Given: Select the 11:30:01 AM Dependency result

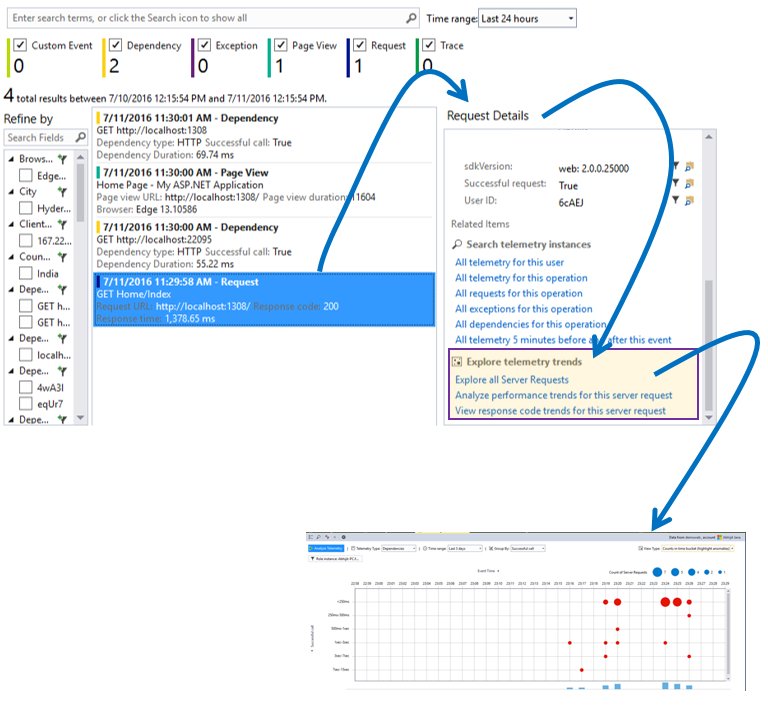Looking at the screenshot, I should (x=264, y=136).
